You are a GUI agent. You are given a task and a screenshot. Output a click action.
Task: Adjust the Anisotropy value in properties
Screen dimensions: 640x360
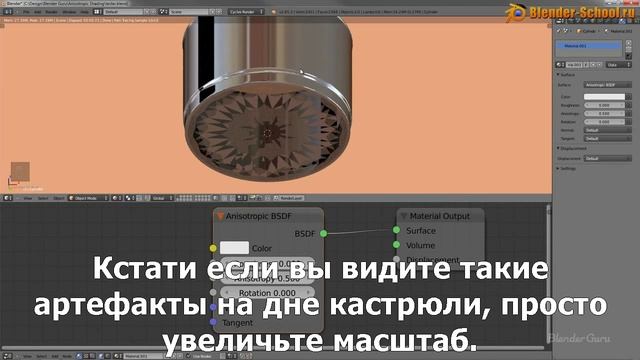tap(604, 113)
